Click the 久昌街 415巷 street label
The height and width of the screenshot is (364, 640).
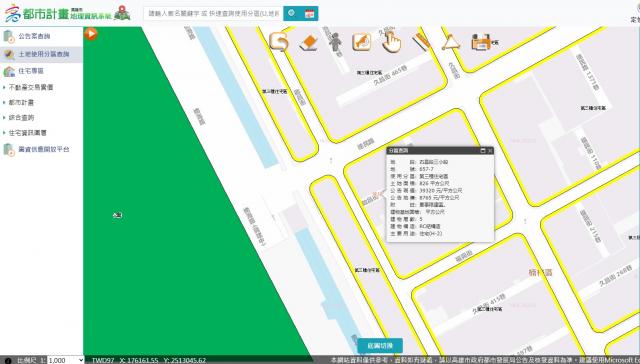[x=489, y=304]
